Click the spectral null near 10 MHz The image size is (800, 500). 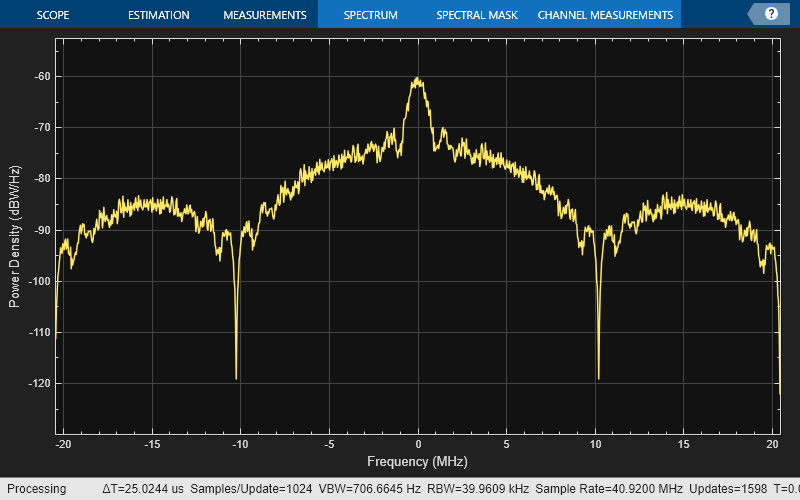(x=598, y=375)
